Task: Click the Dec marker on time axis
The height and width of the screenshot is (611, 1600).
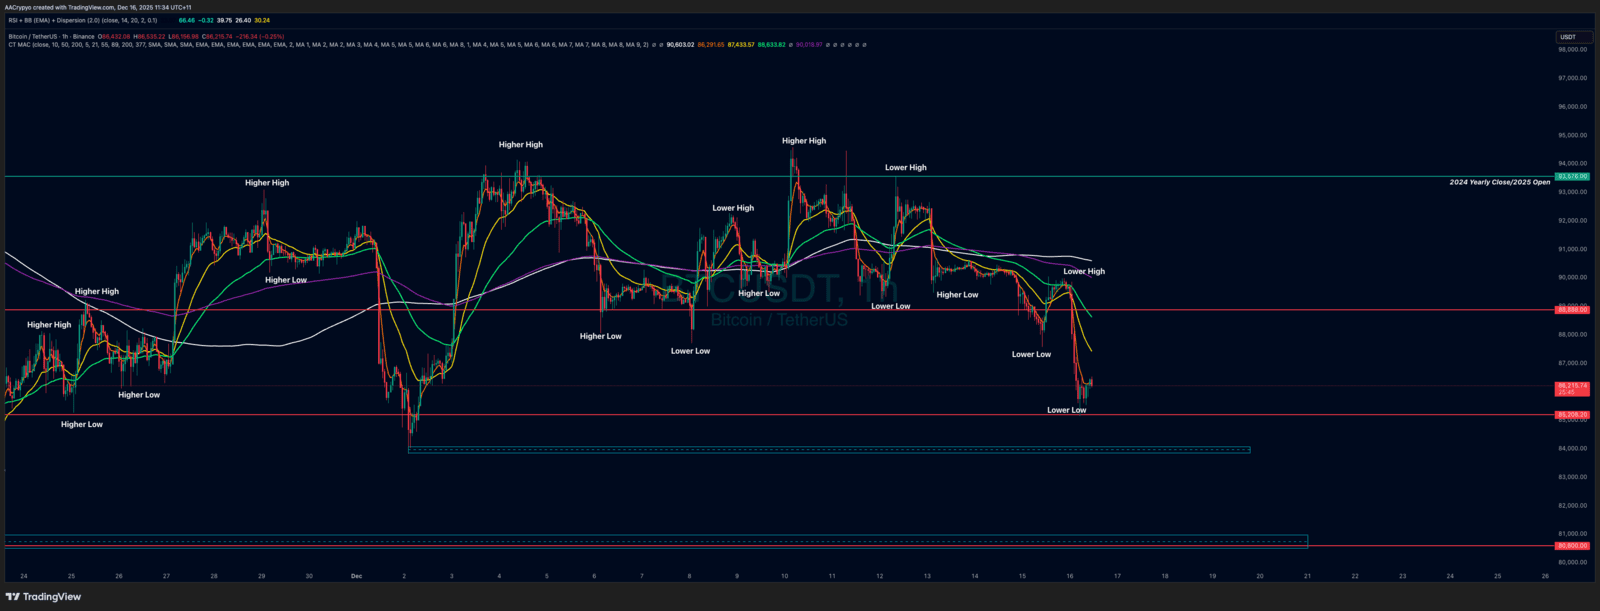Action: (x=356, y=576)
